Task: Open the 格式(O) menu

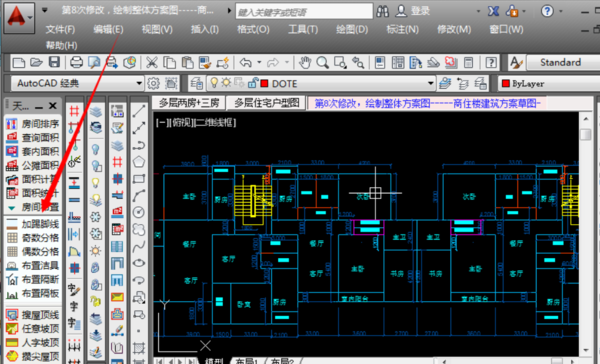Action: (x=253, y=29)
